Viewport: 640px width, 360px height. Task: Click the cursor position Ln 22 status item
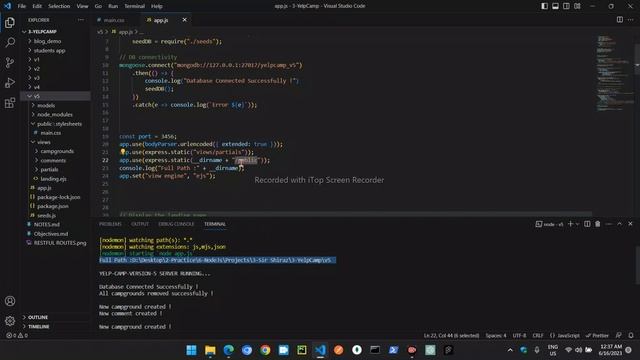[x=451, y=336]
